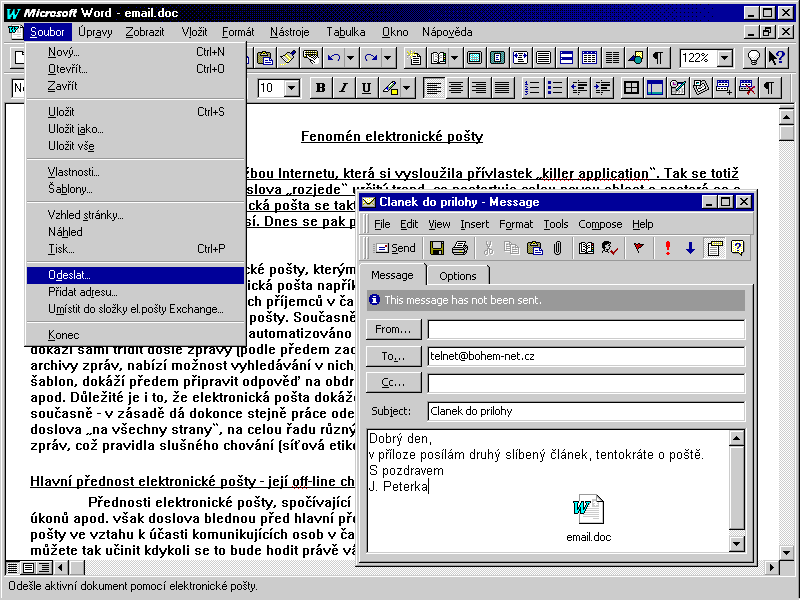Activate the context help pointer in Word
Screen dimensions: 800x600
click(x=776, y=58)
